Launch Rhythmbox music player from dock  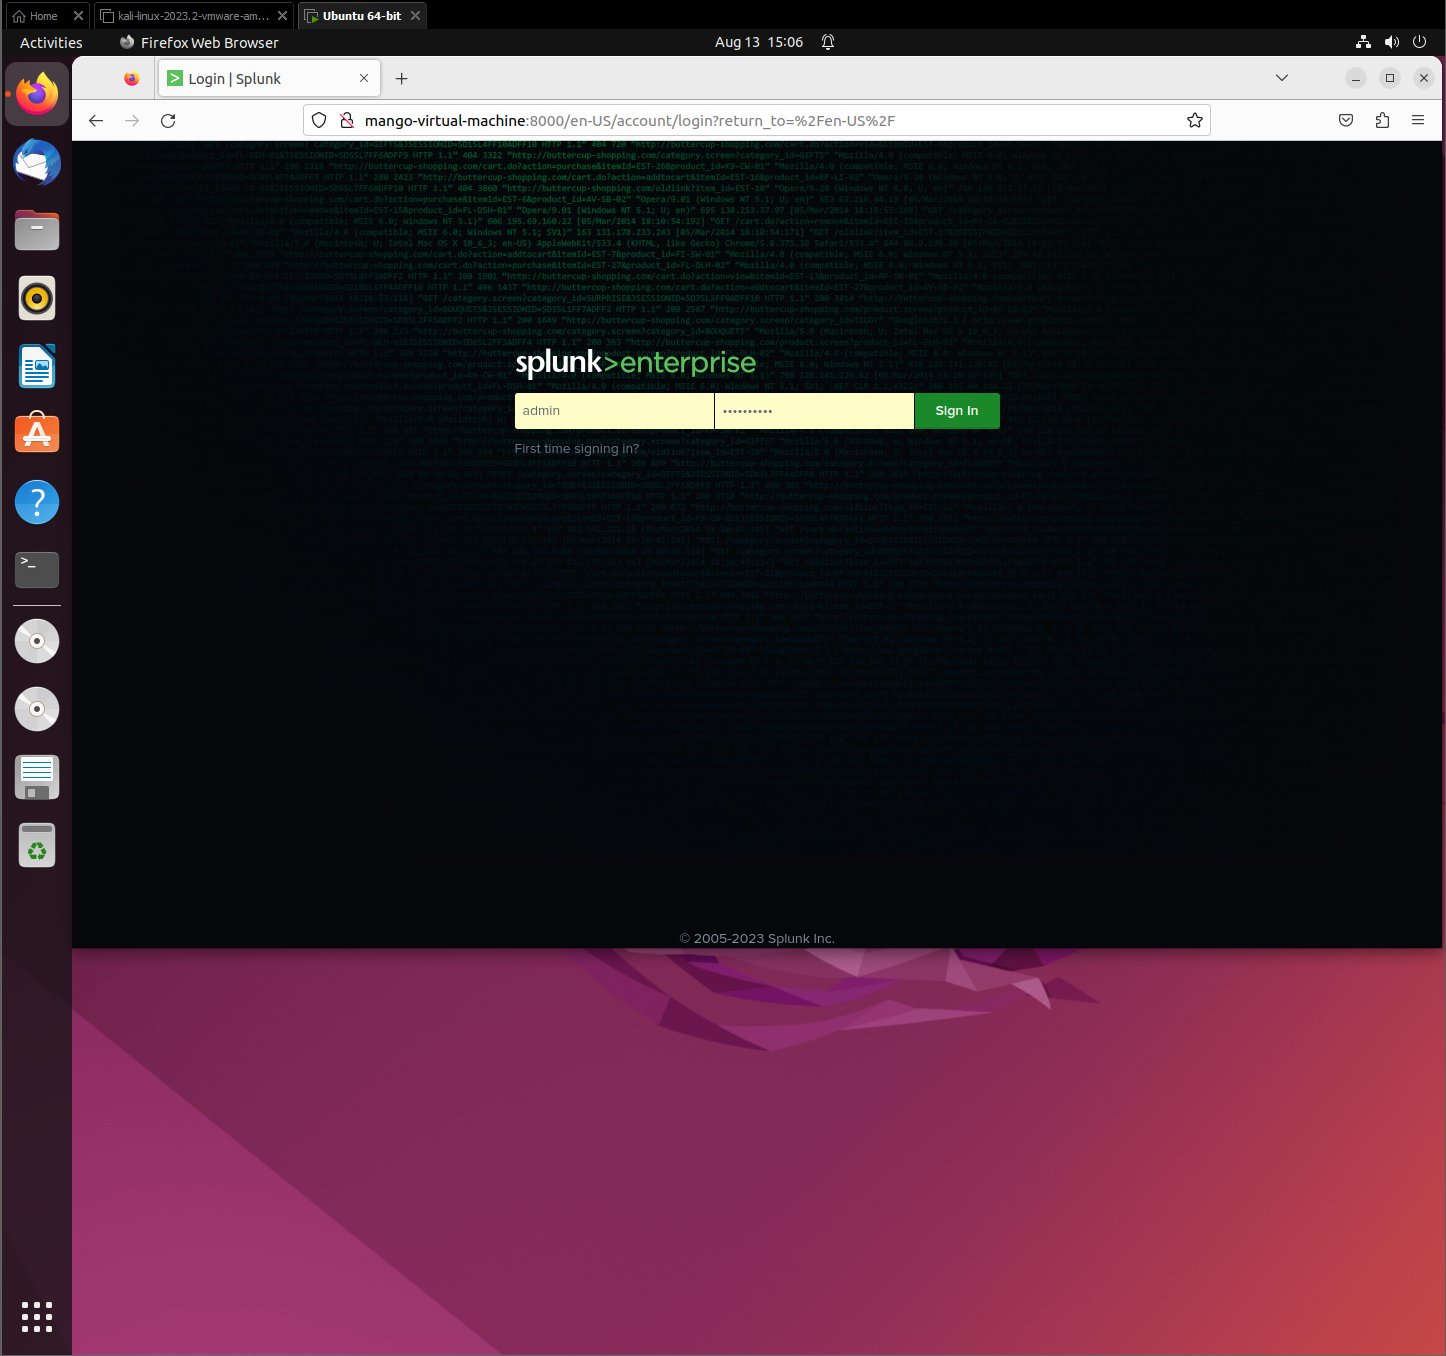37,298
